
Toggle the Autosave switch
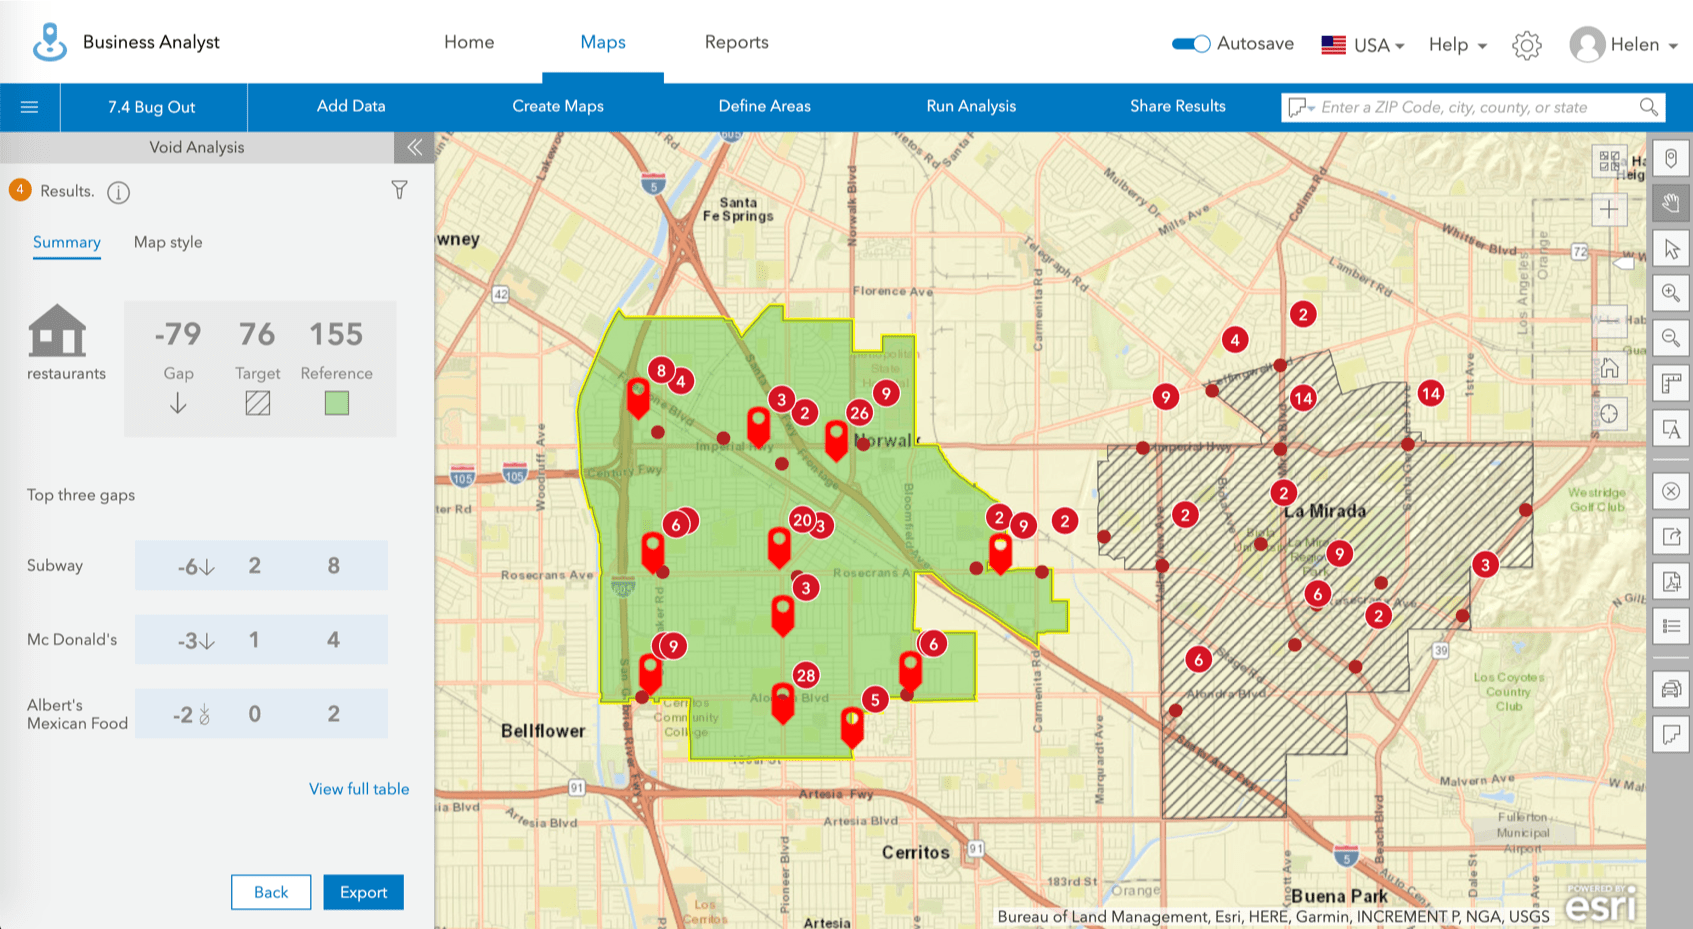(1191, 43)
